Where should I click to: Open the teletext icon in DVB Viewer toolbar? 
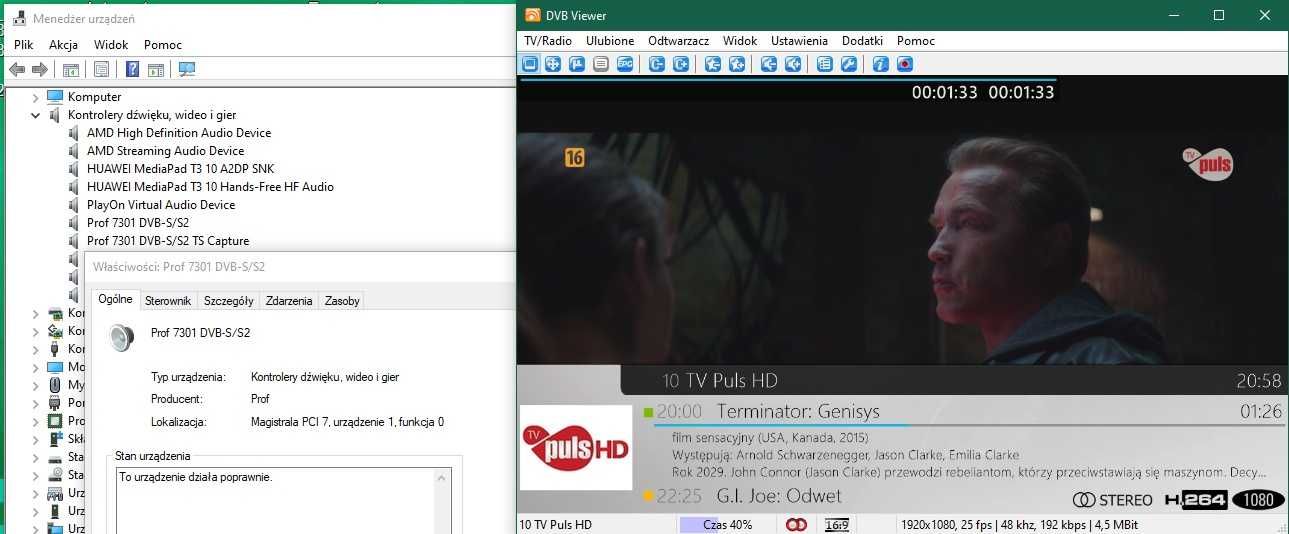577,64
